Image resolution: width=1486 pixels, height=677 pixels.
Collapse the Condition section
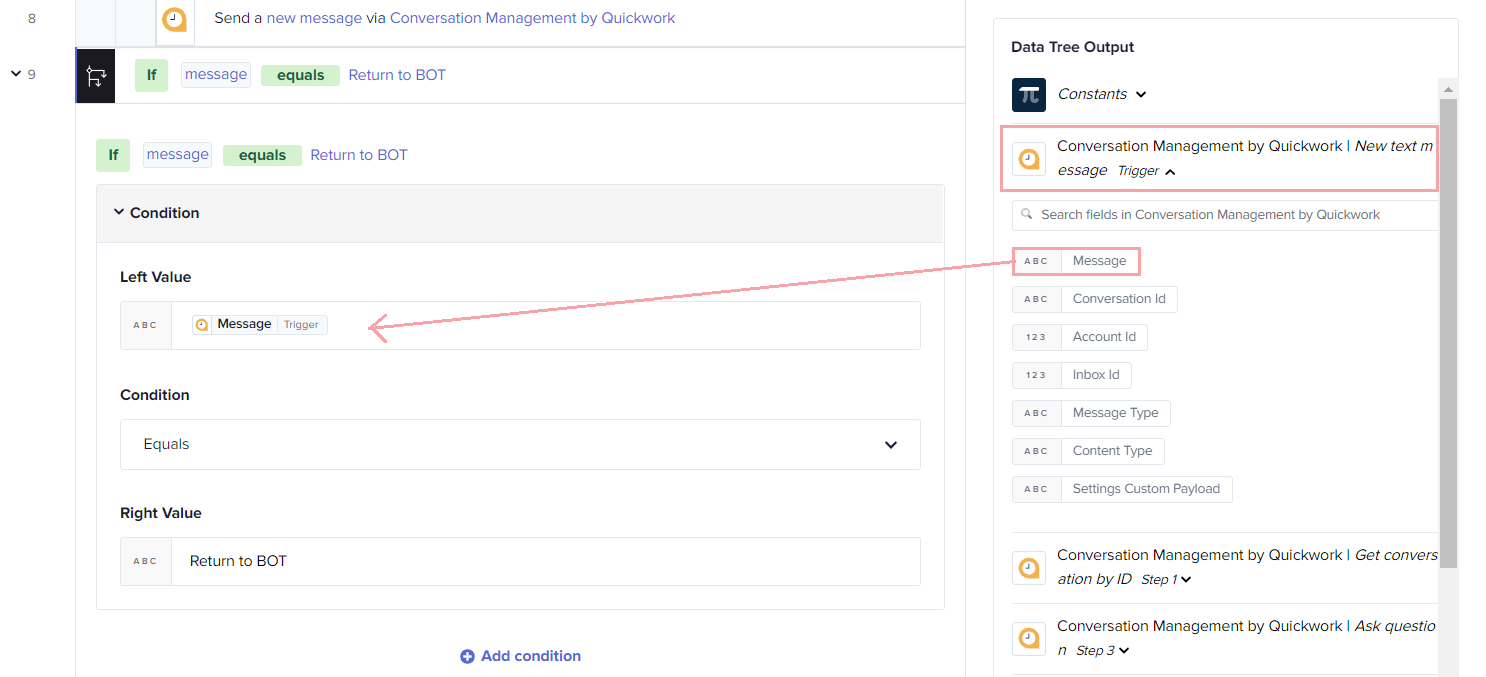(119, 212)
